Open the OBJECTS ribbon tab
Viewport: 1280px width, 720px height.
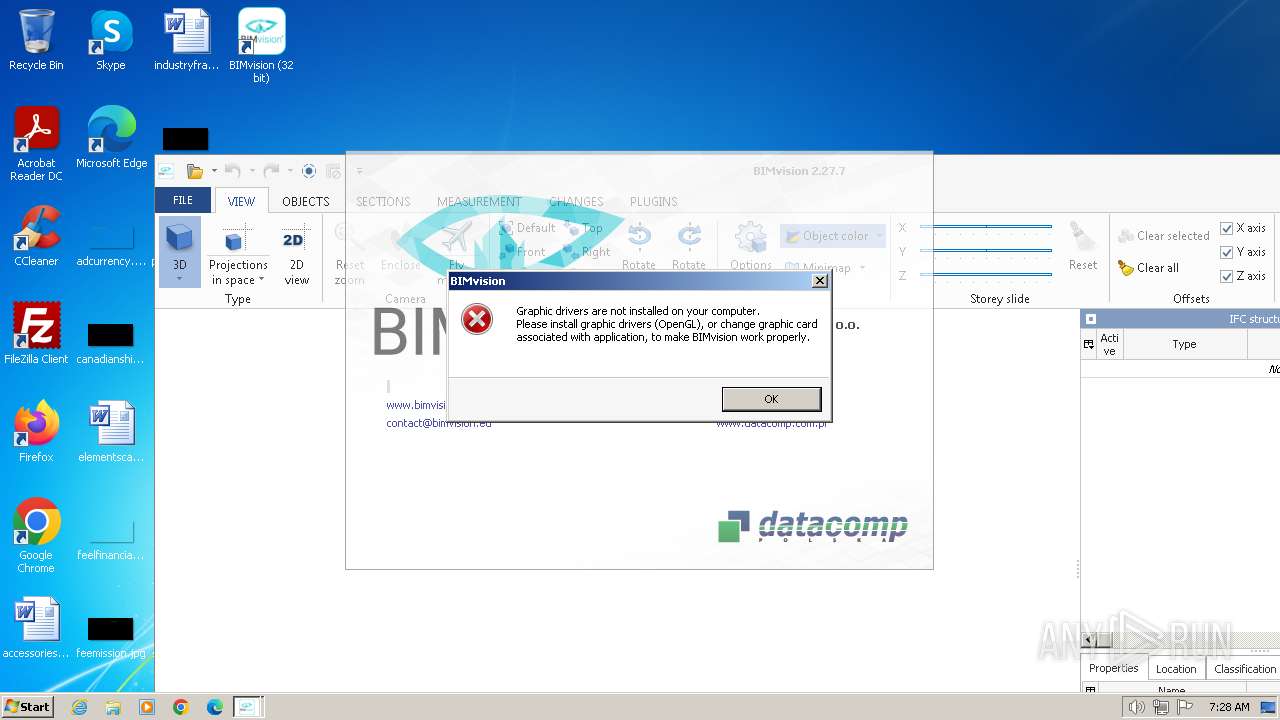(x=305, y=201)
